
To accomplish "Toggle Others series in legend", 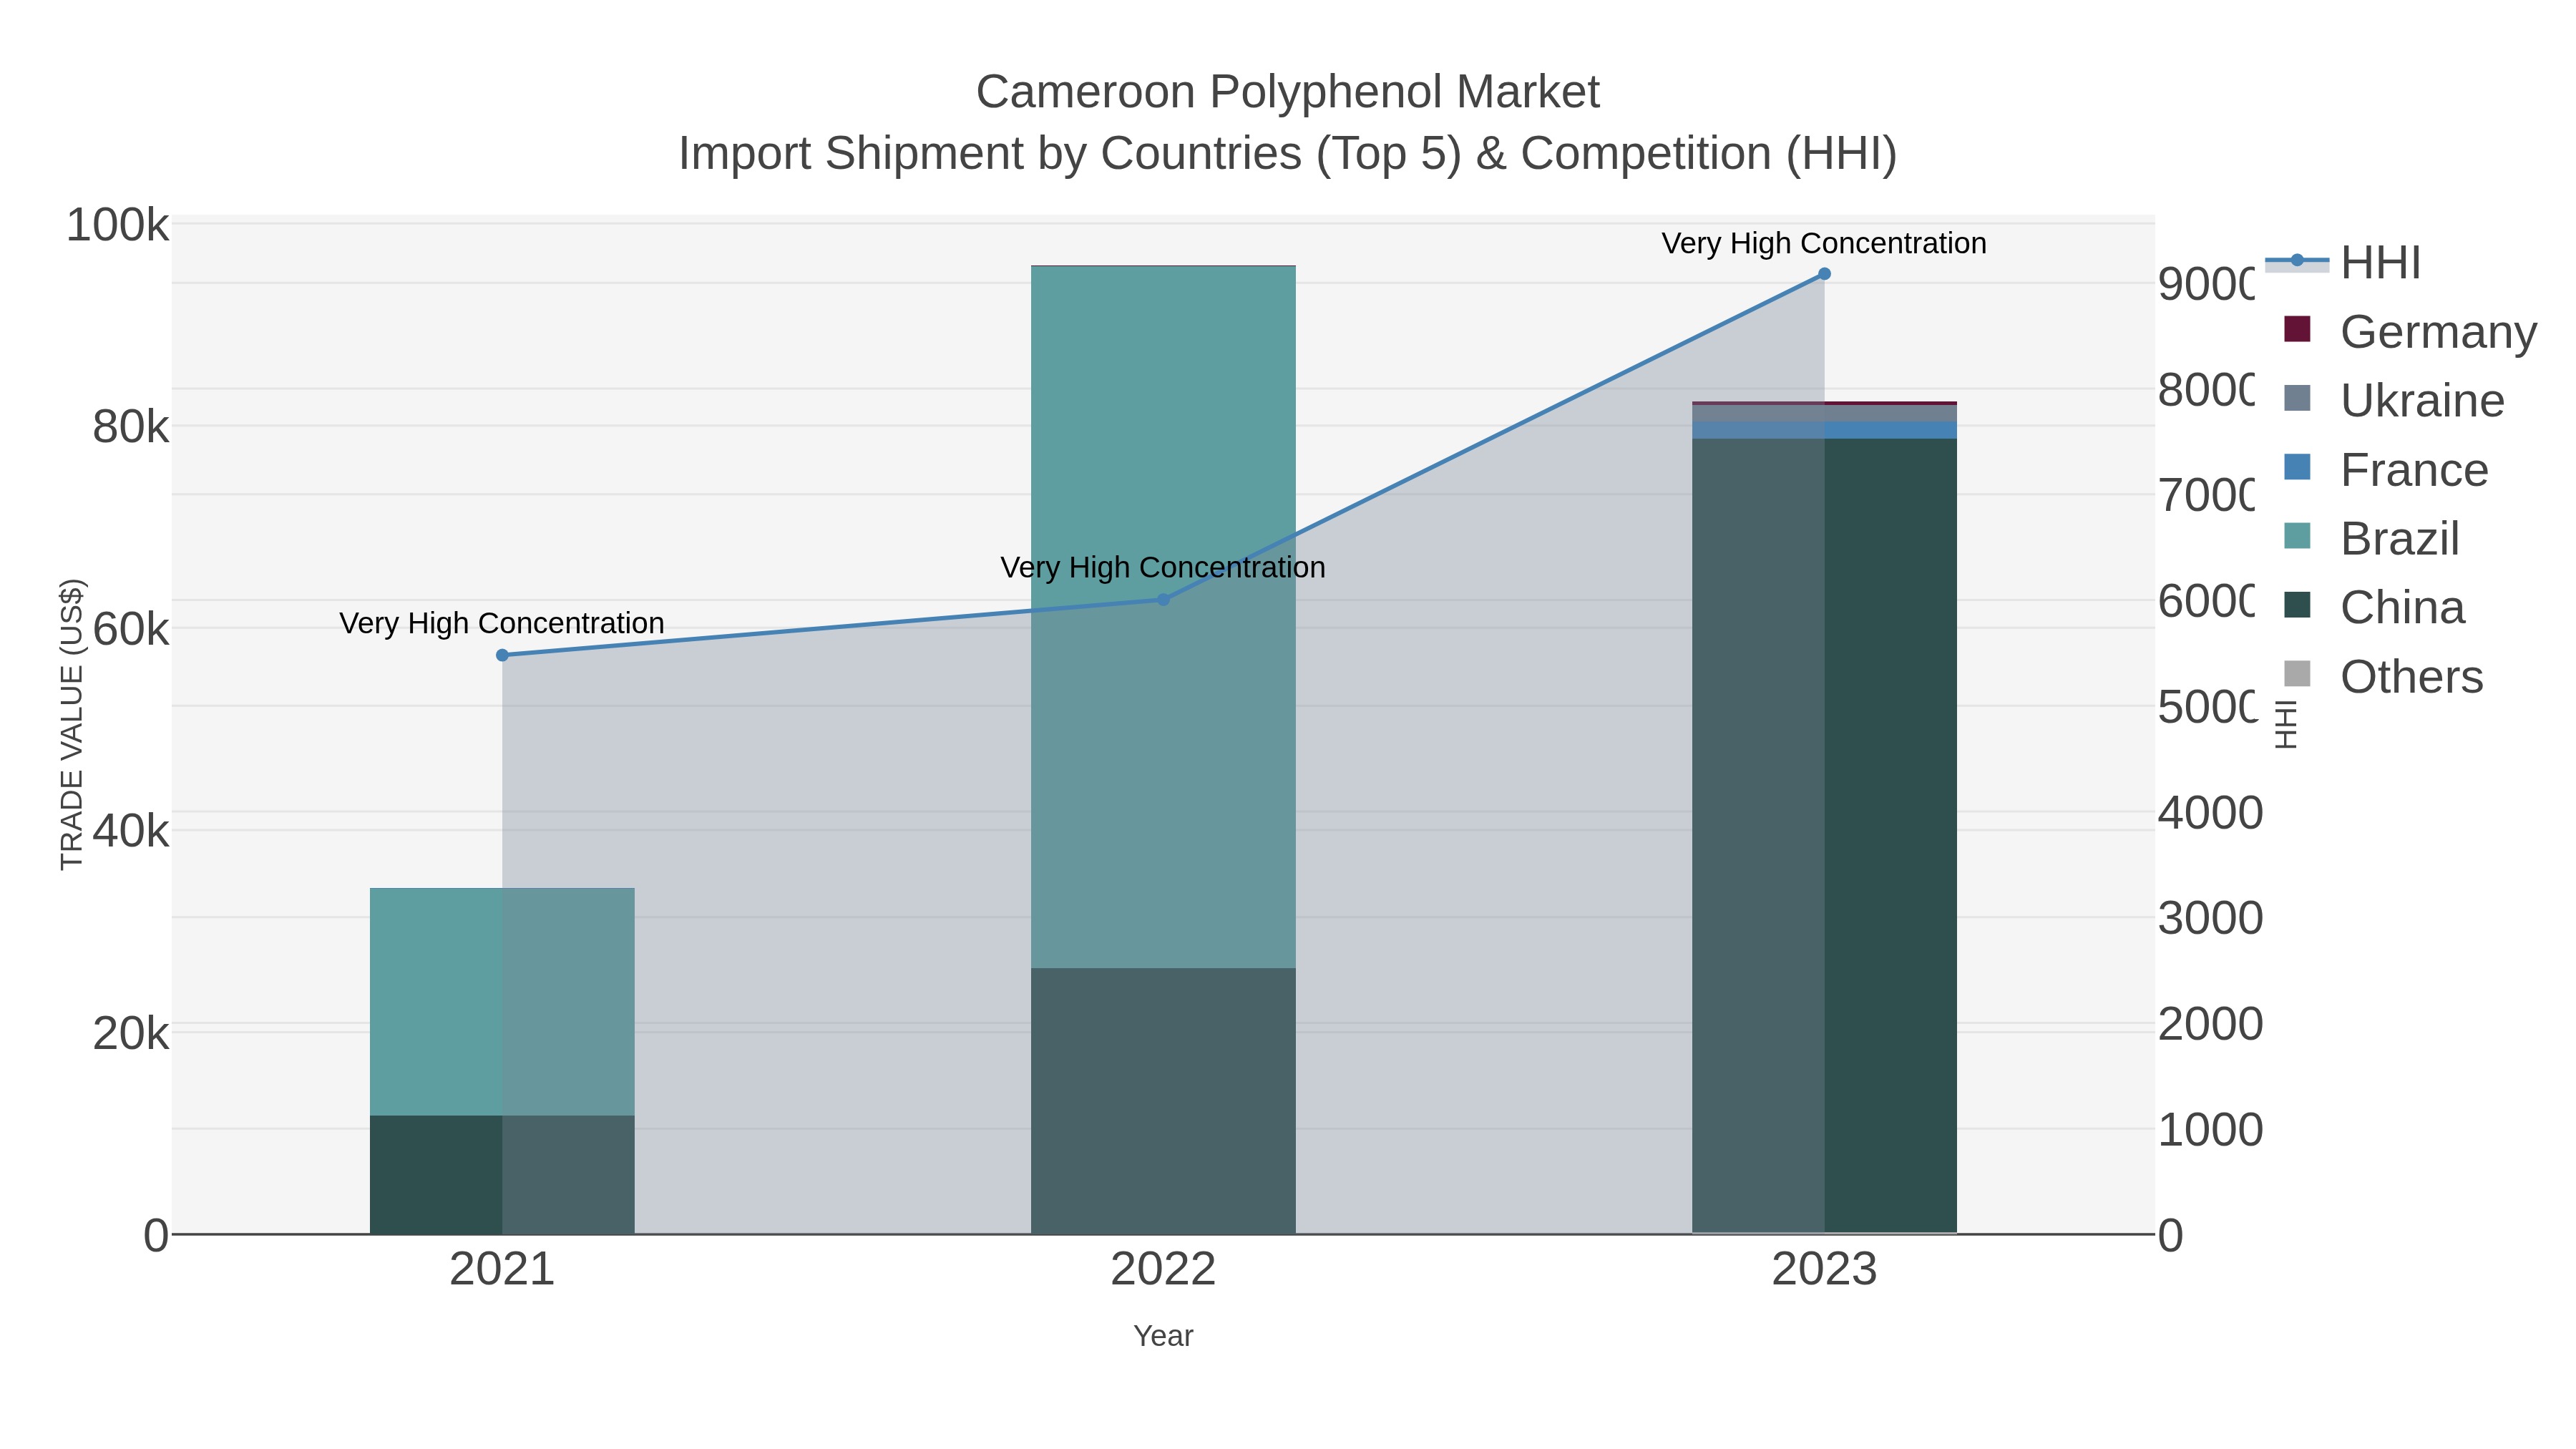I will 2384,676.
